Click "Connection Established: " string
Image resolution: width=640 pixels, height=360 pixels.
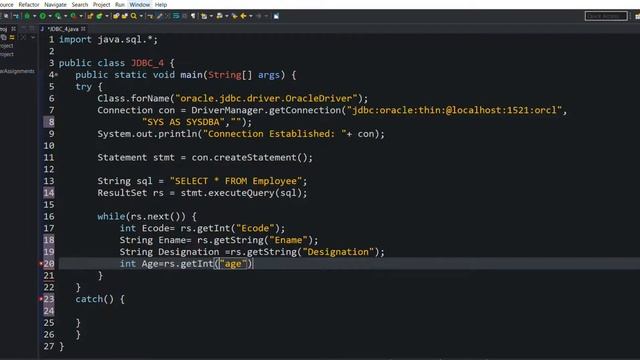point(275,134)
